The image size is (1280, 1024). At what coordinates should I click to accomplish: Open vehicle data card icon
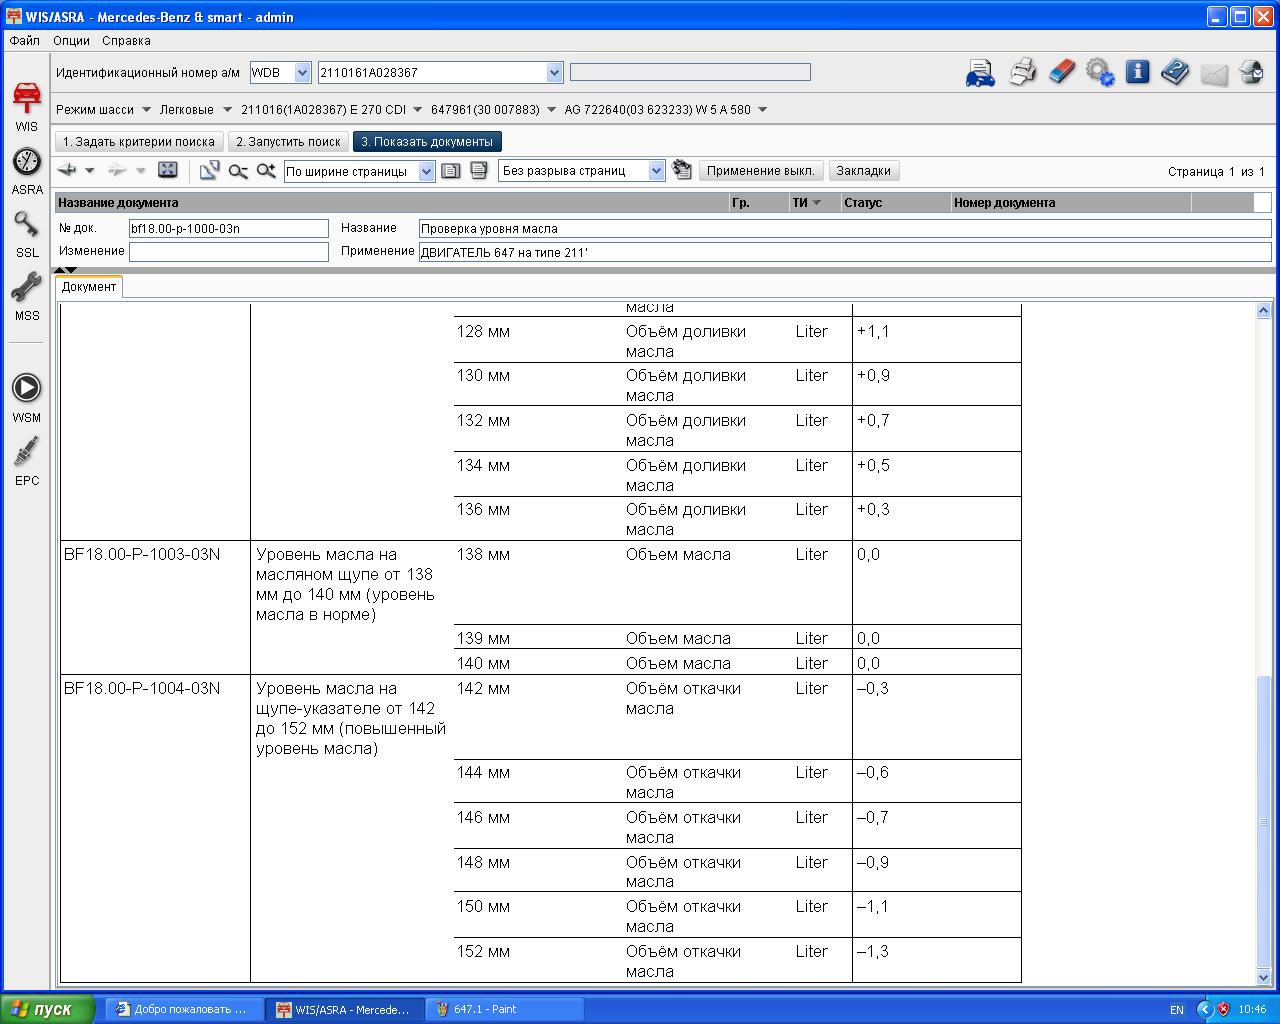point(980,73)
